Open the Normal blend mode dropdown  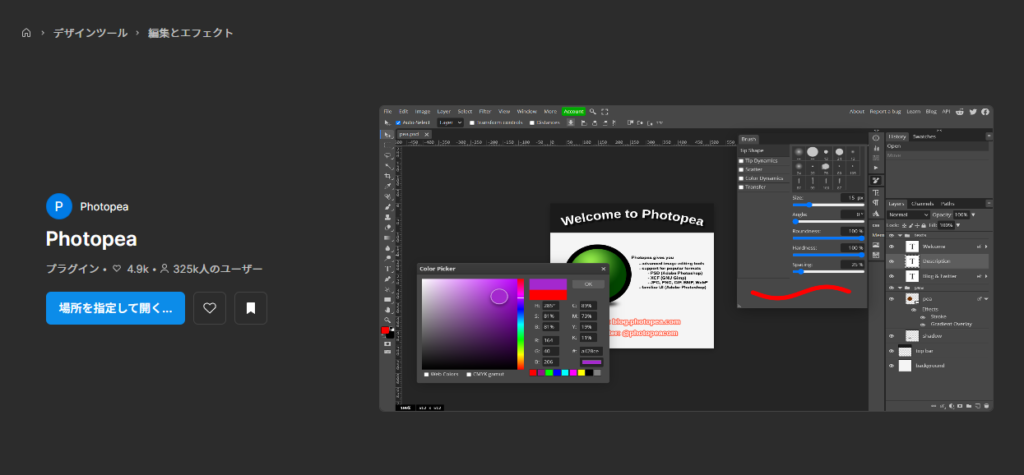(908, 214)
